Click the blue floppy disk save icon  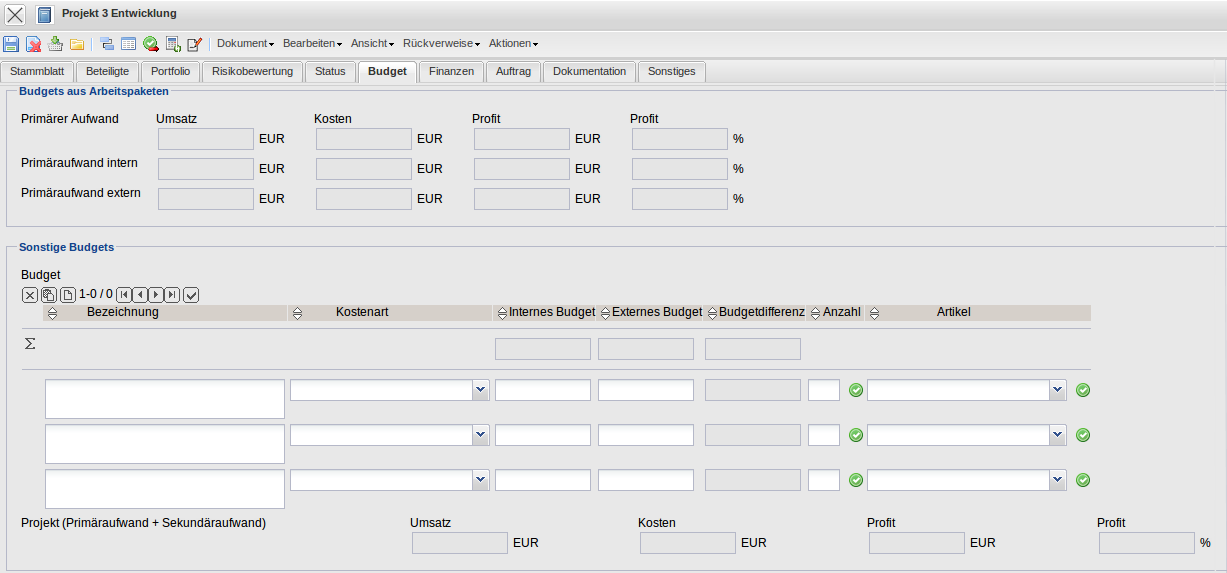(11, 44)
